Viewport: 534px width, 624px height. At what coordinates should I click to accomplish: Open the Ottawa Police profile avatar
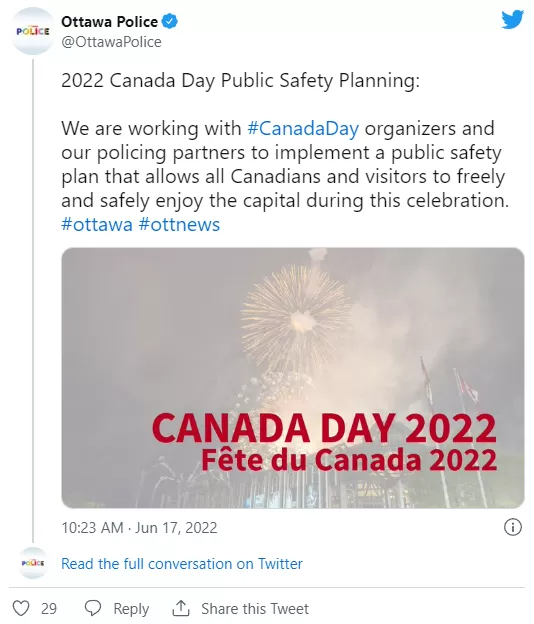(x=33, y=31)
